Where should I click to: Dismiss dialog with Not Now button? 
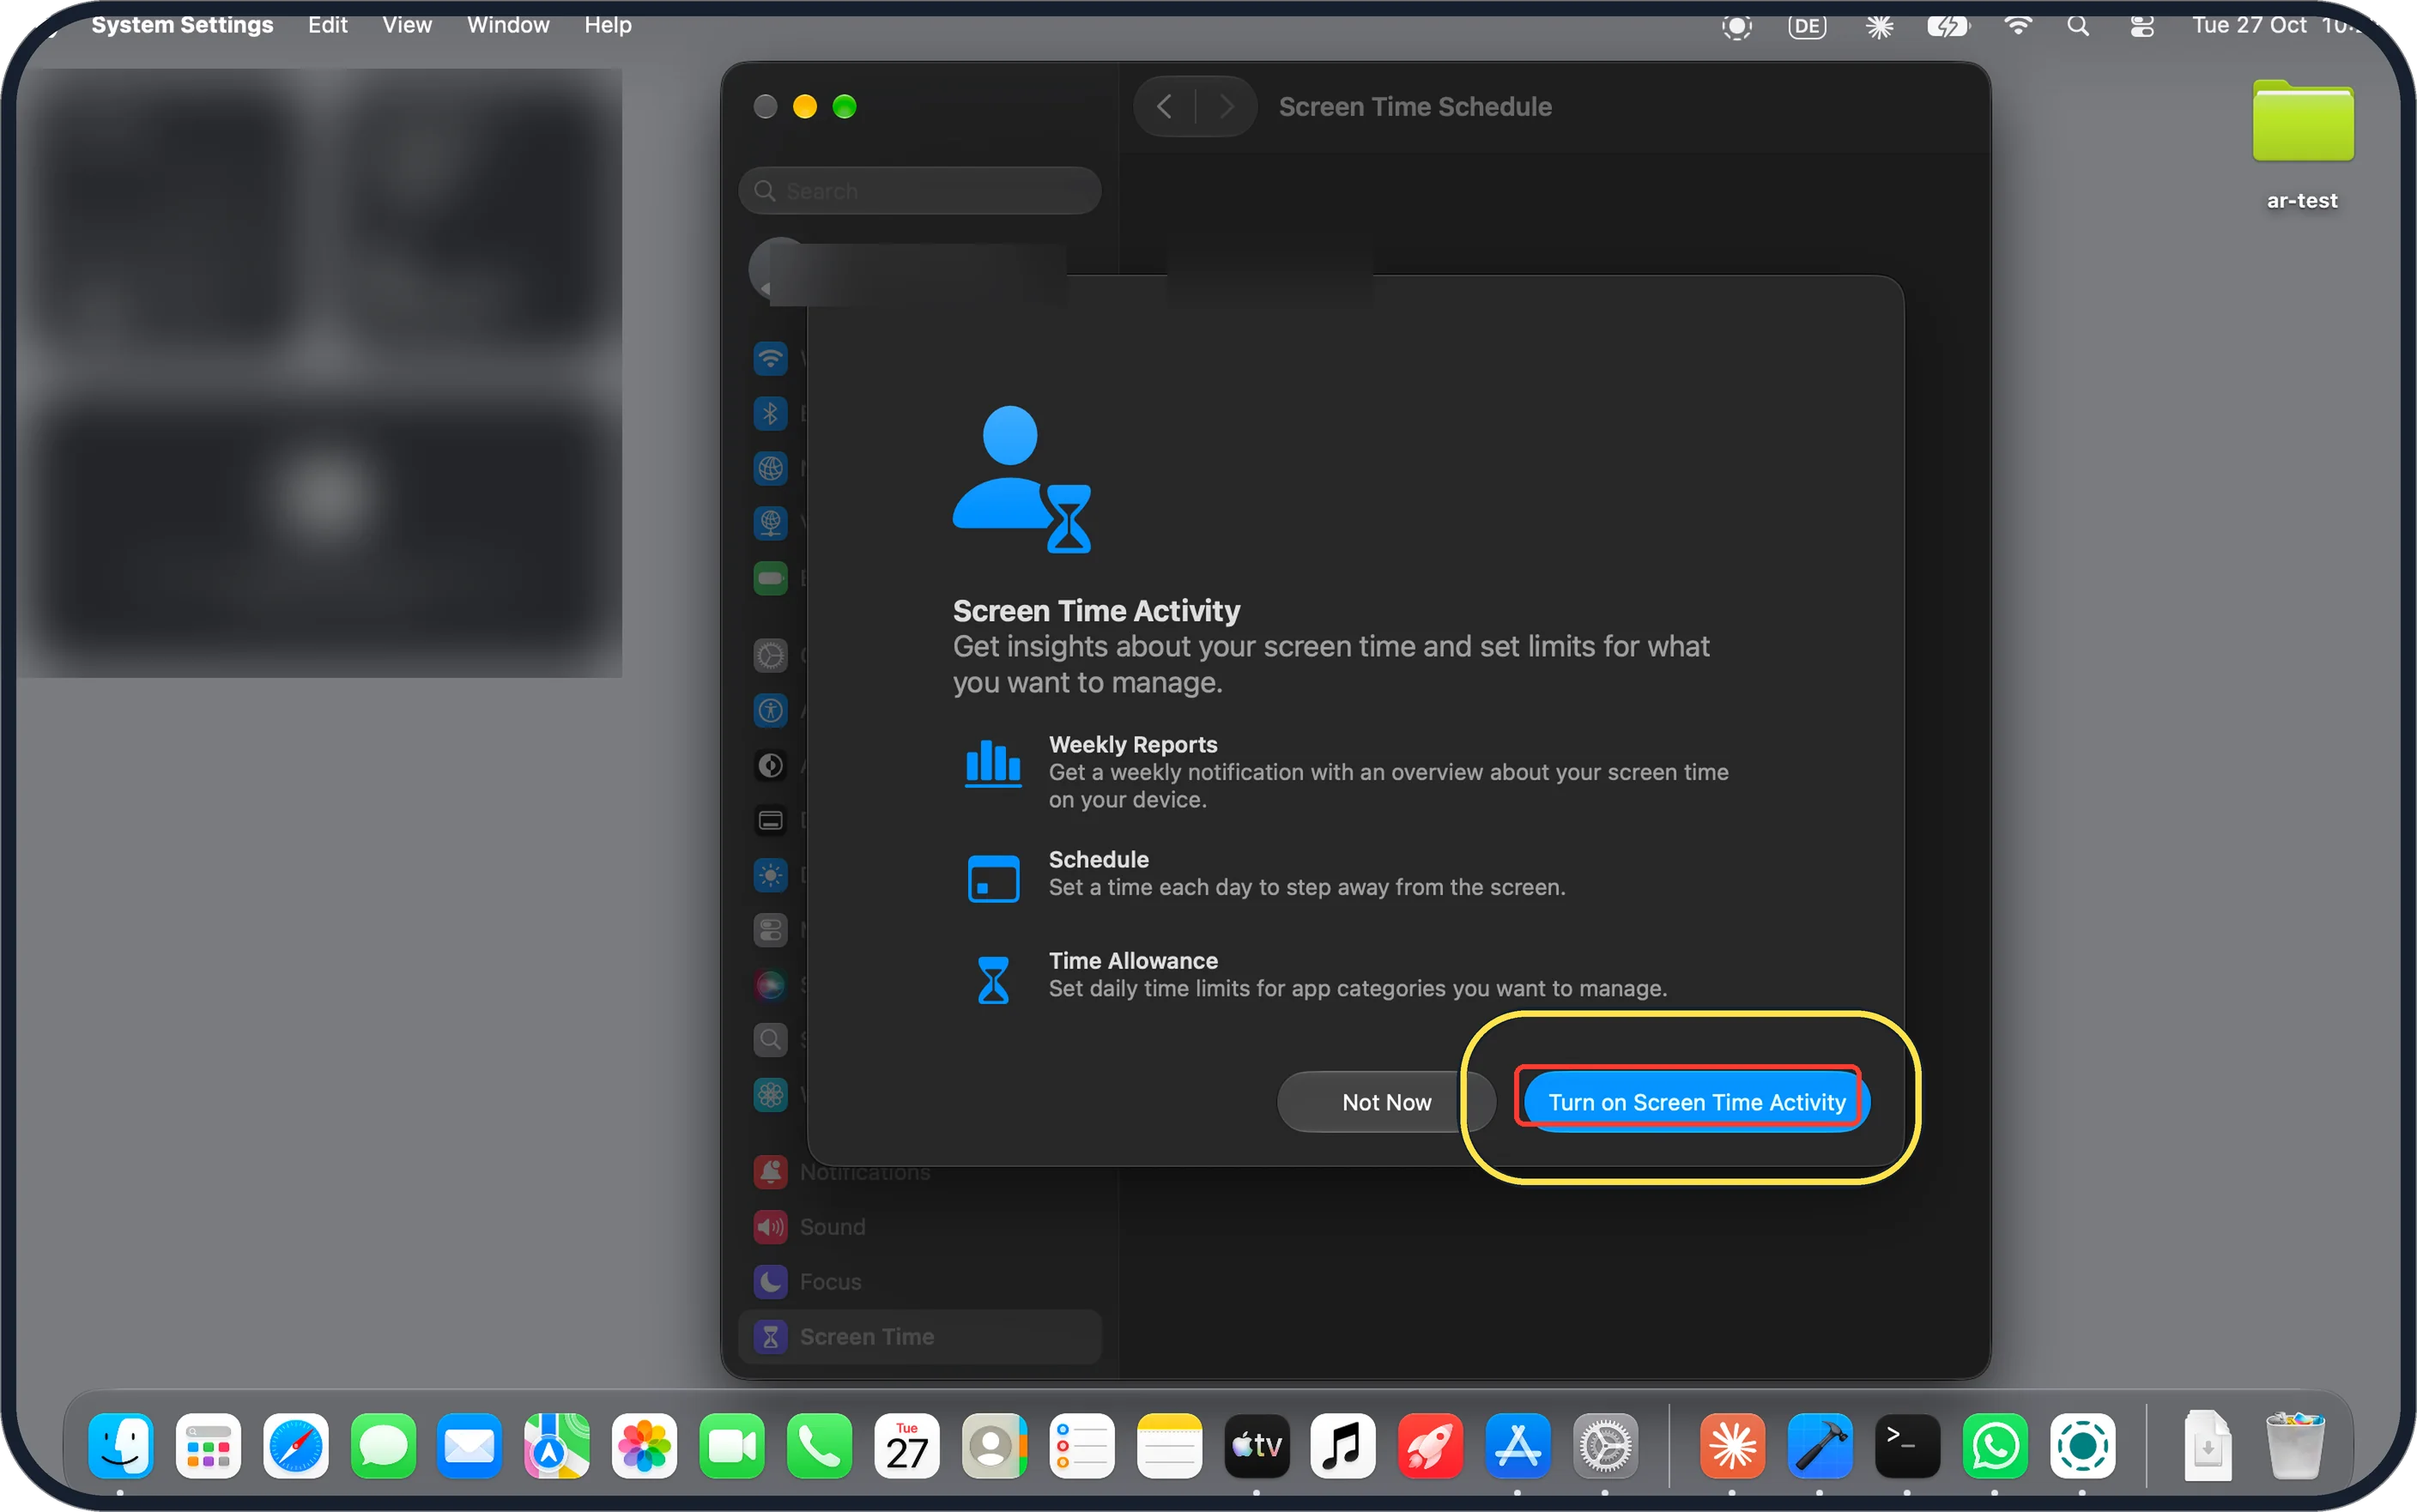tap(1386, 1102)
